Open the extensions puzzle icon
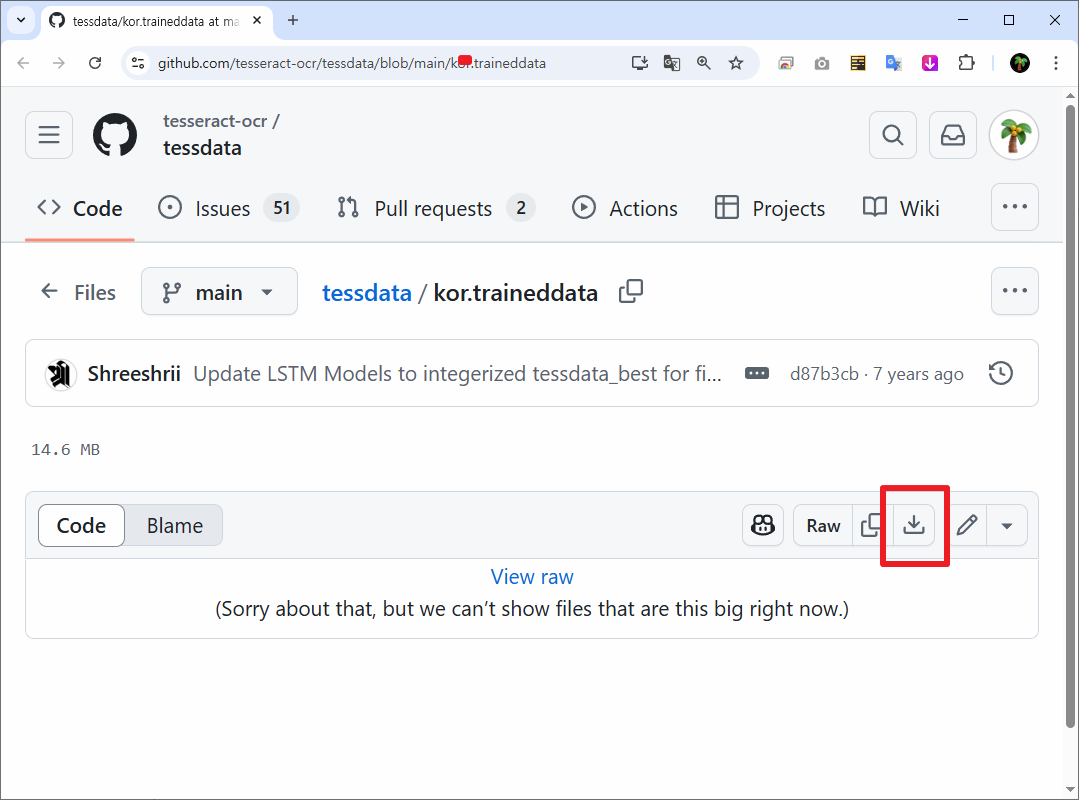This screenshot has width=1079, height=800. coord(966,63)
